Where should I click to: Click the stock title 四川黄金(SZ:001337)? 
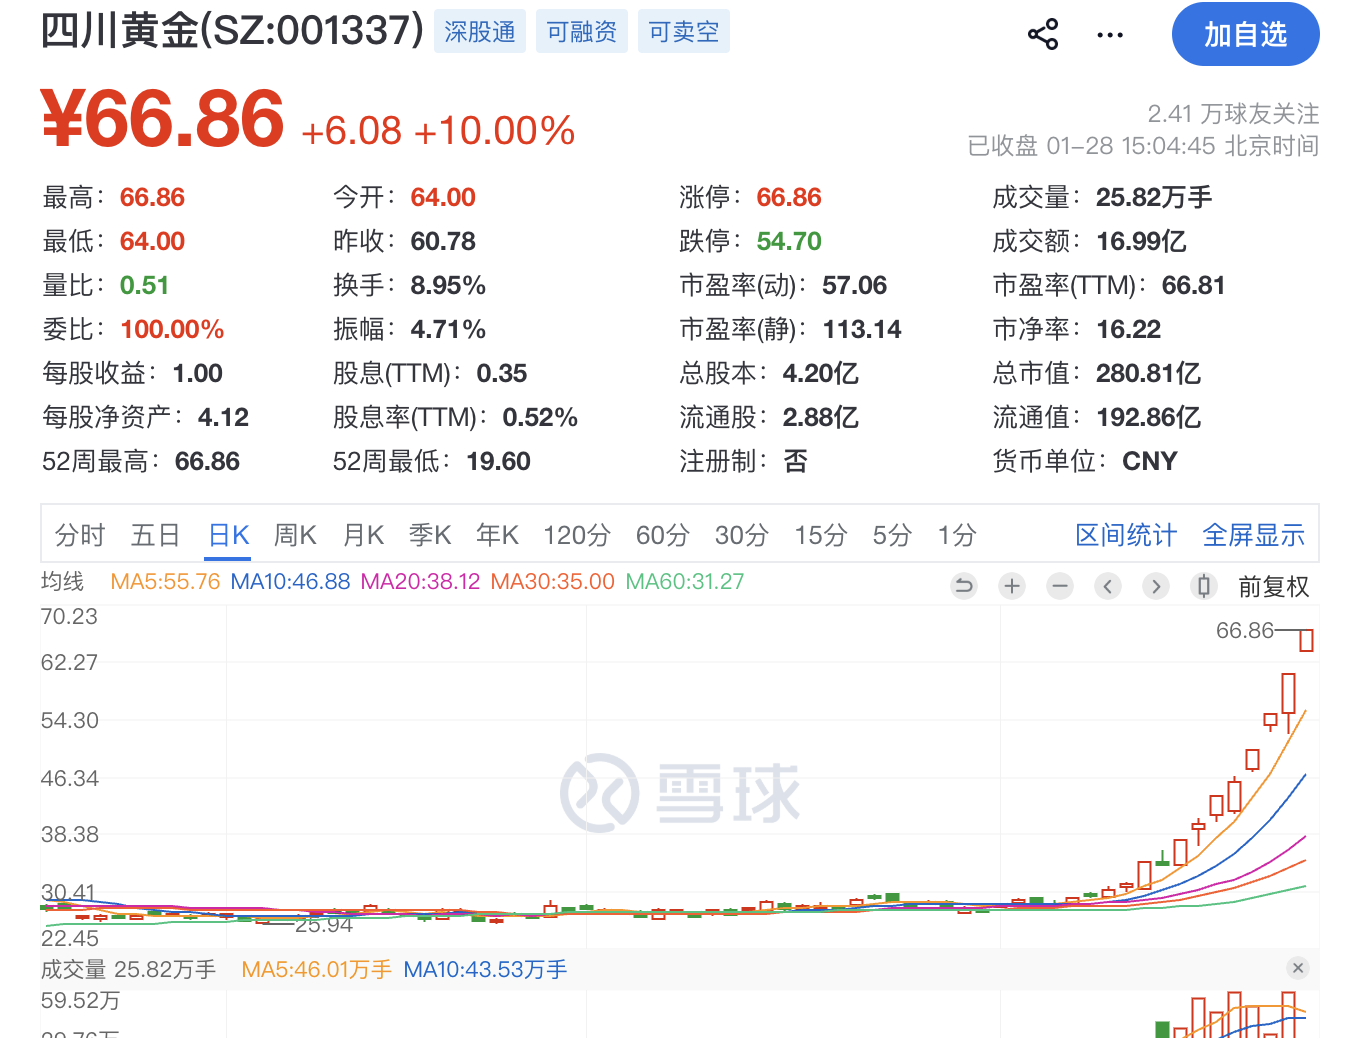click(x=233, y=31)
